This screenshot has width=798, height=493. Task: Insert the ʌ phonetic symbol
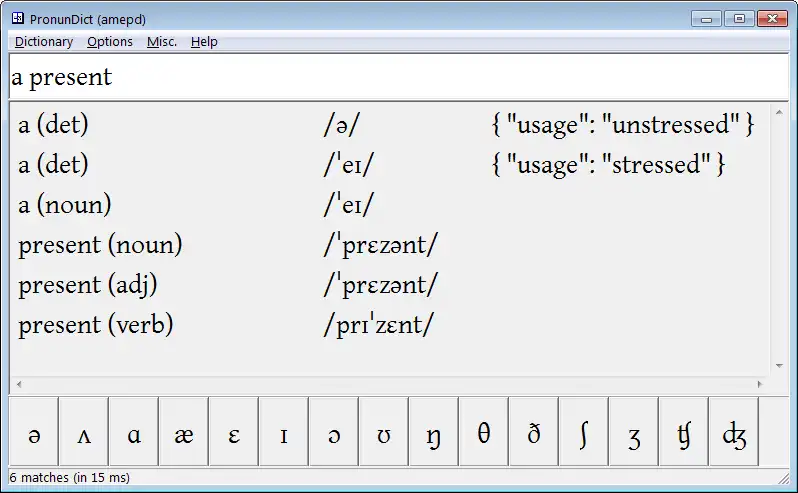point(83,432)
